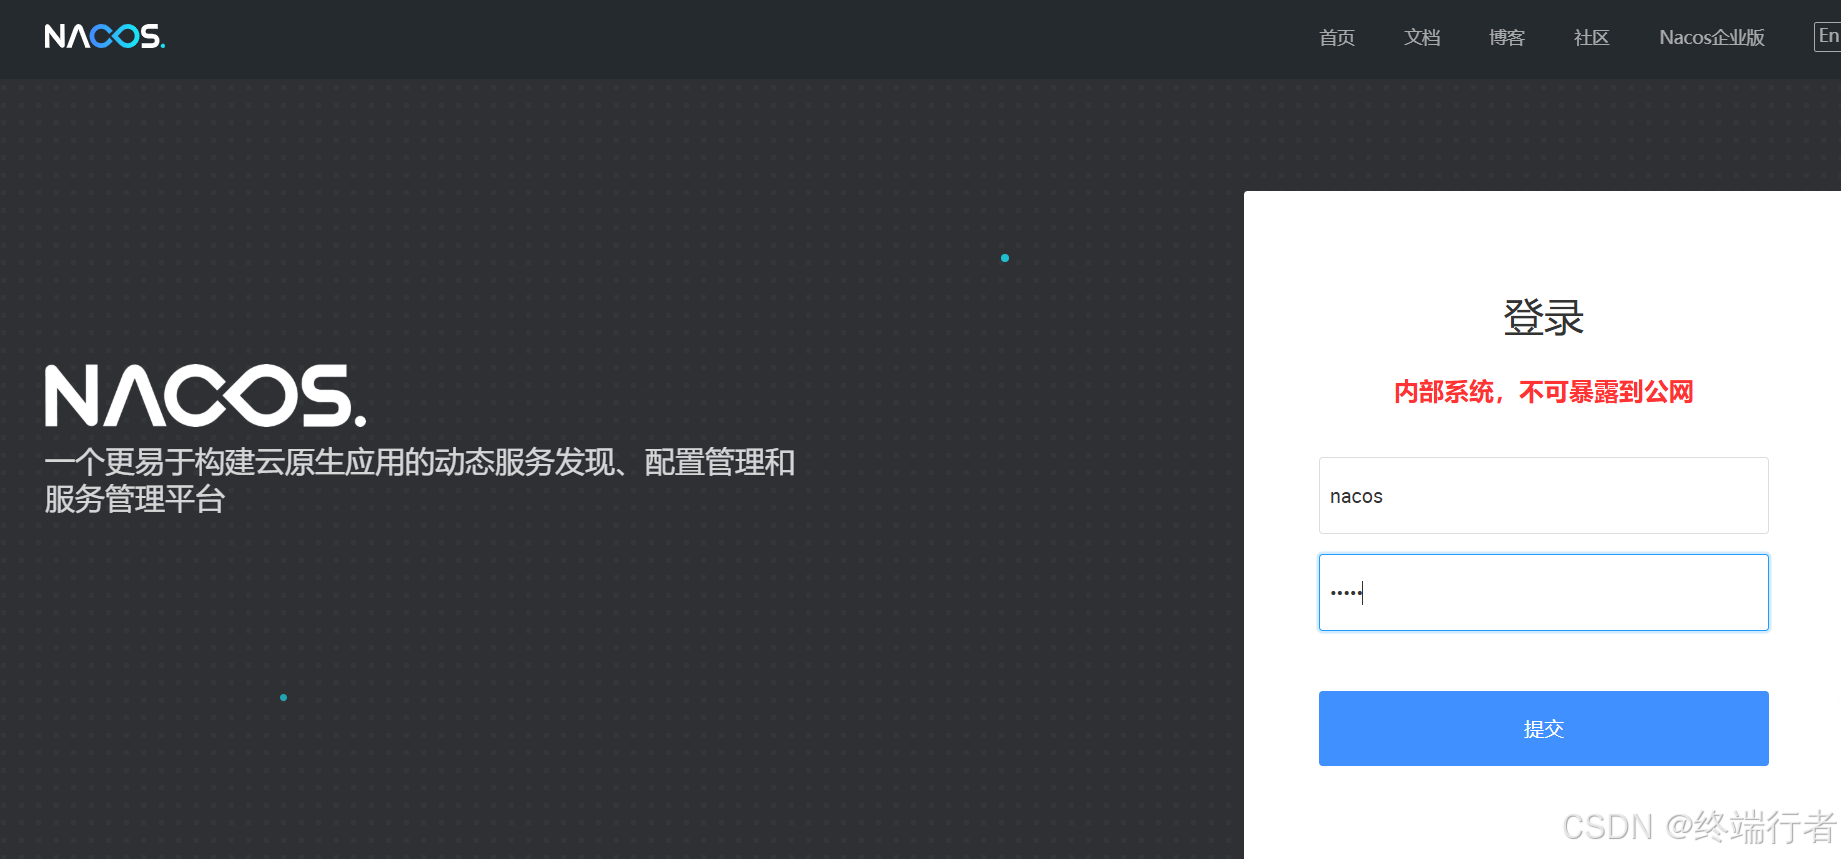Click the large NACOS banner logo

tap(205, 396)
